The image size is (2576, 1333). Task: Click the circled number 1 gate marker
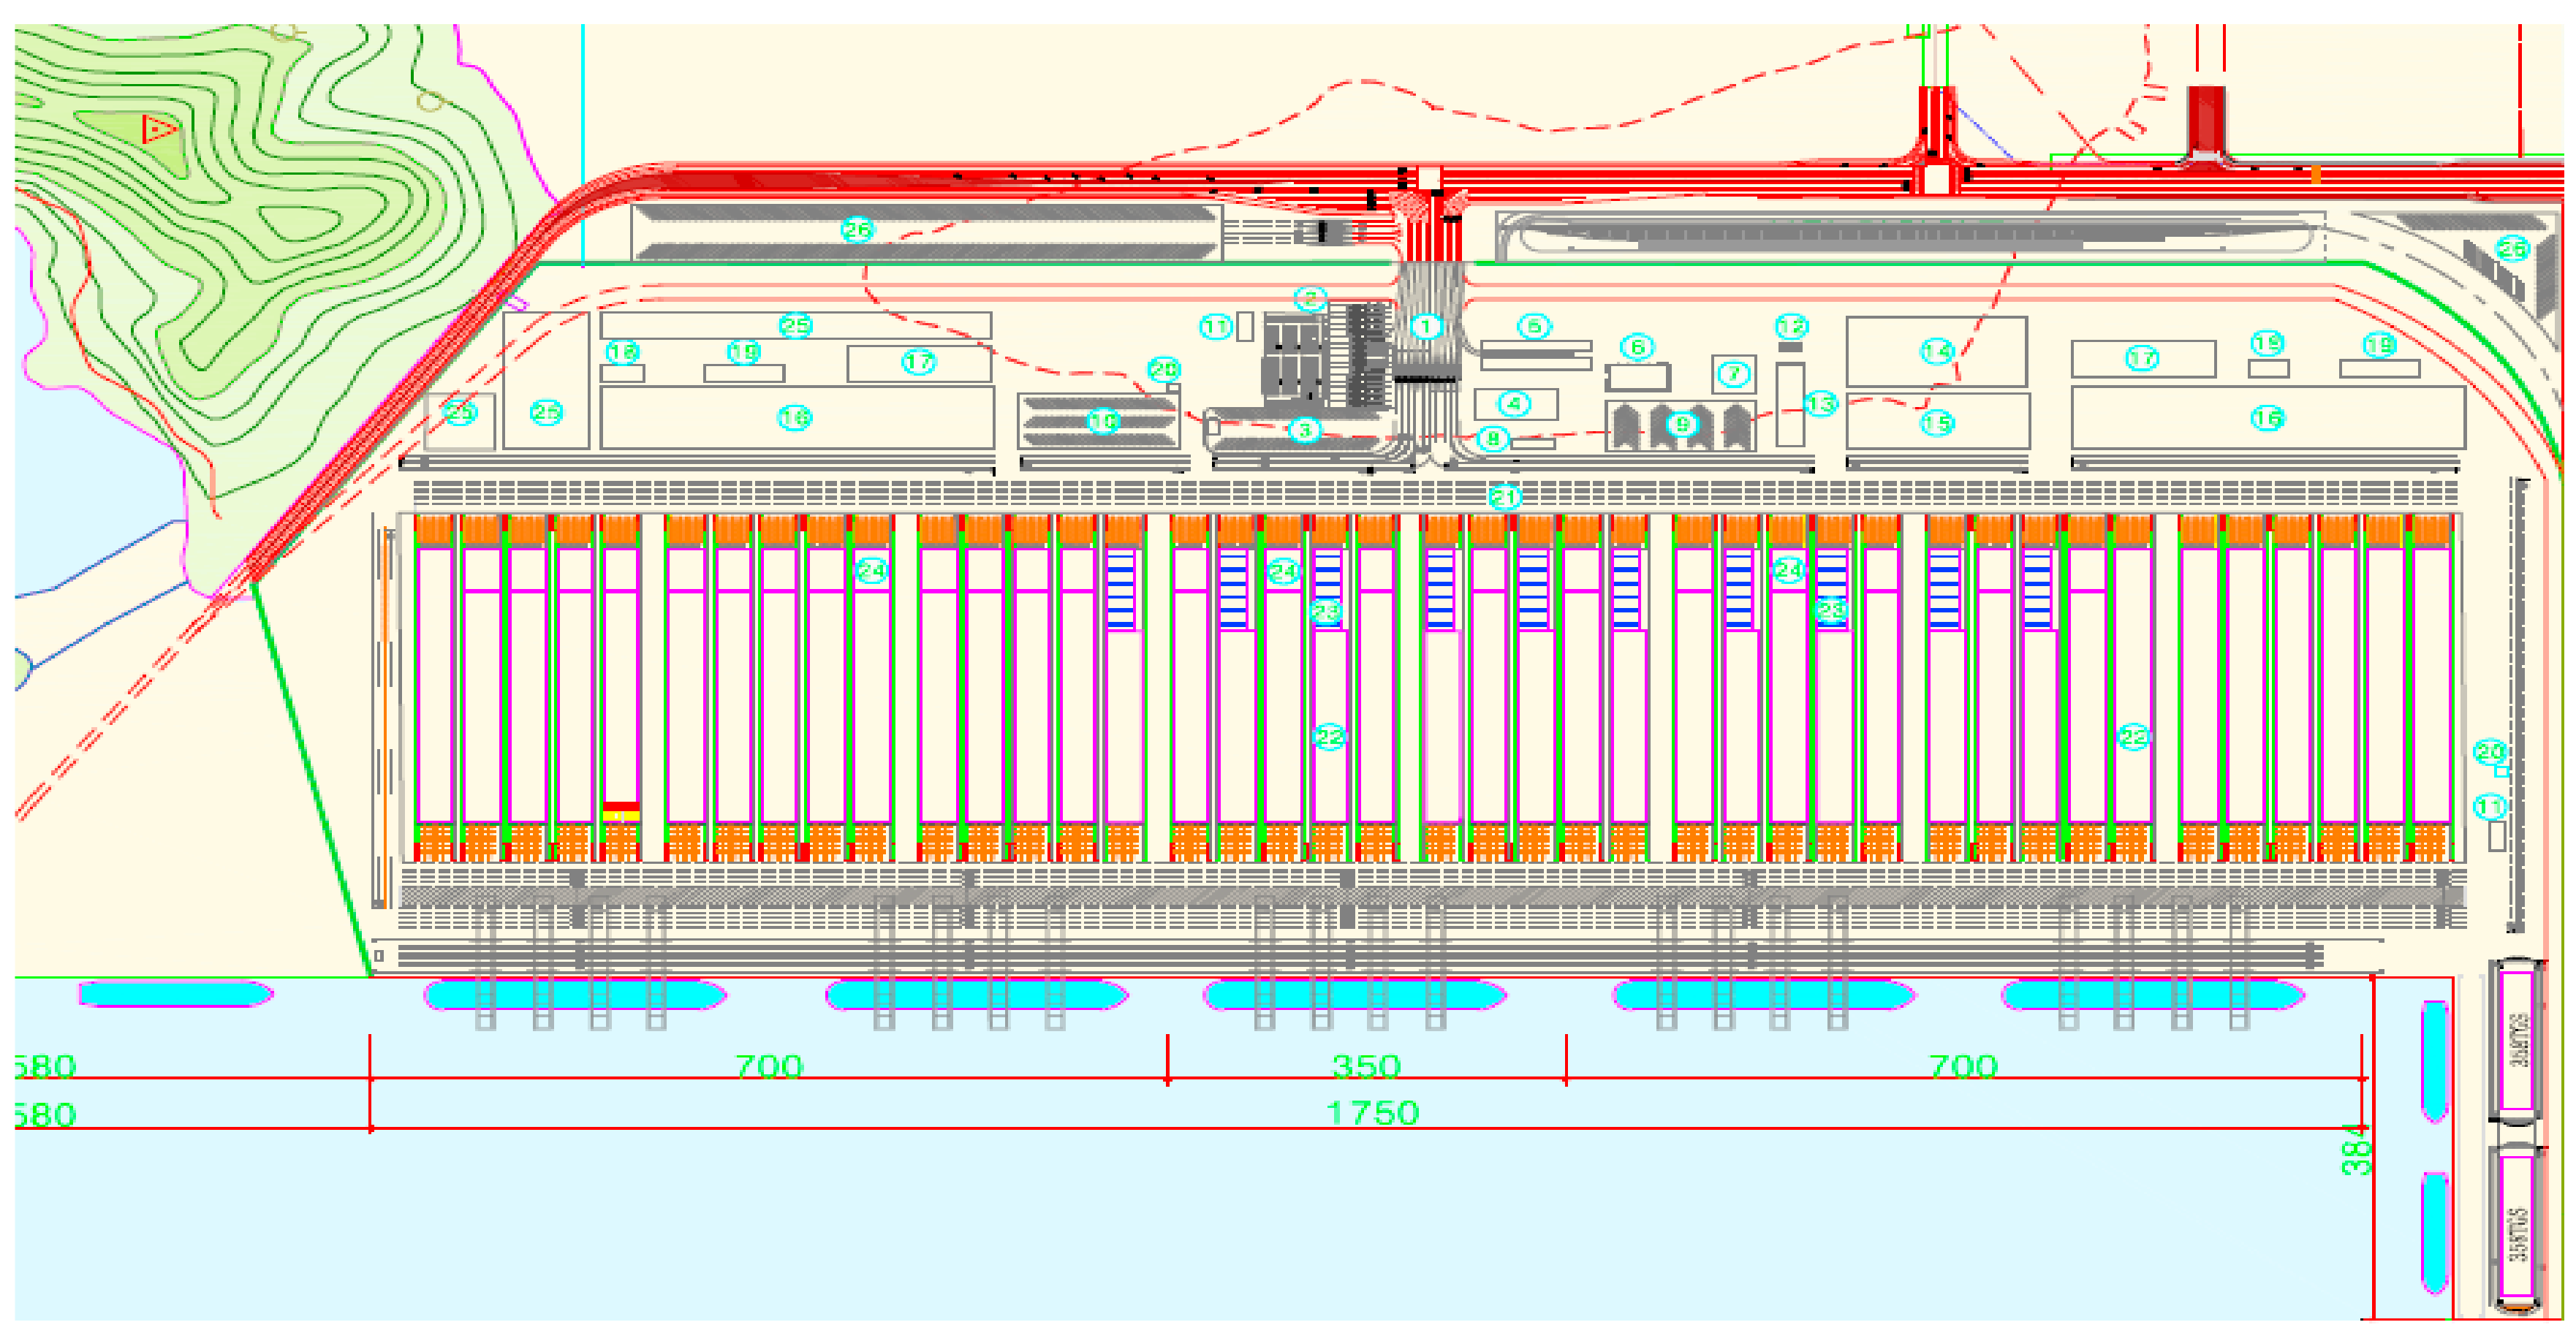click(1426, 327)
